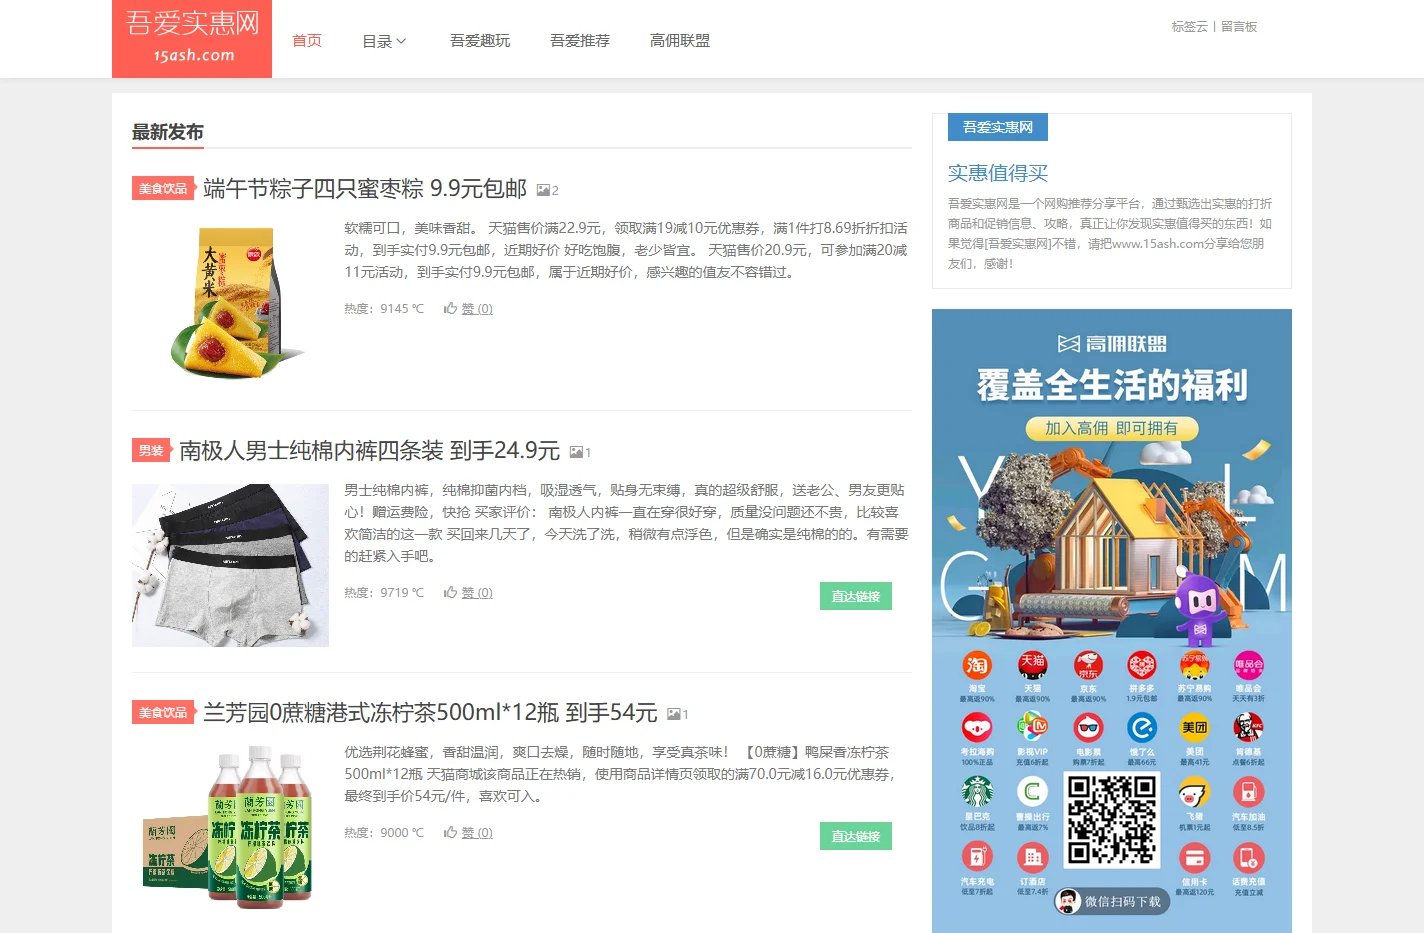Screen dimensions: 1424x933
Task: Click the Vipshop (唯品会) pink icon
Action: [1248, 665]
